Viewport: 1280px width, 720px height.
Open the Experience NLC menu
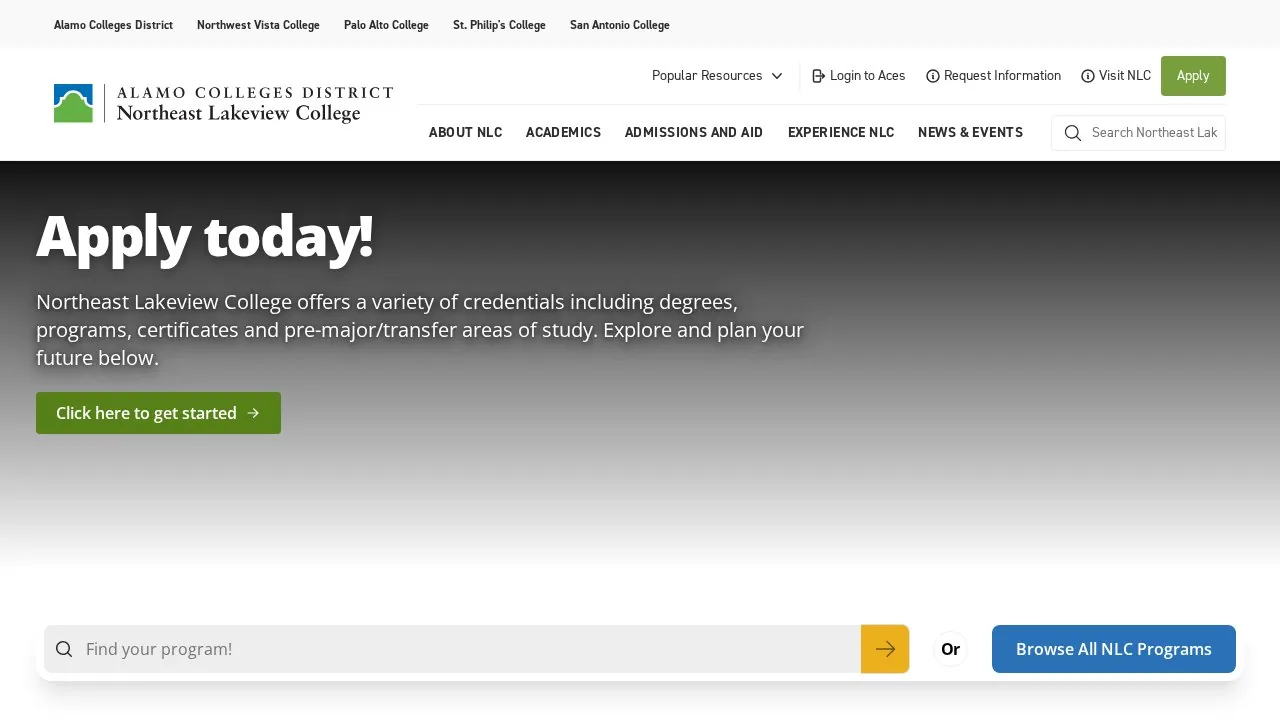(x=841, y=133)
